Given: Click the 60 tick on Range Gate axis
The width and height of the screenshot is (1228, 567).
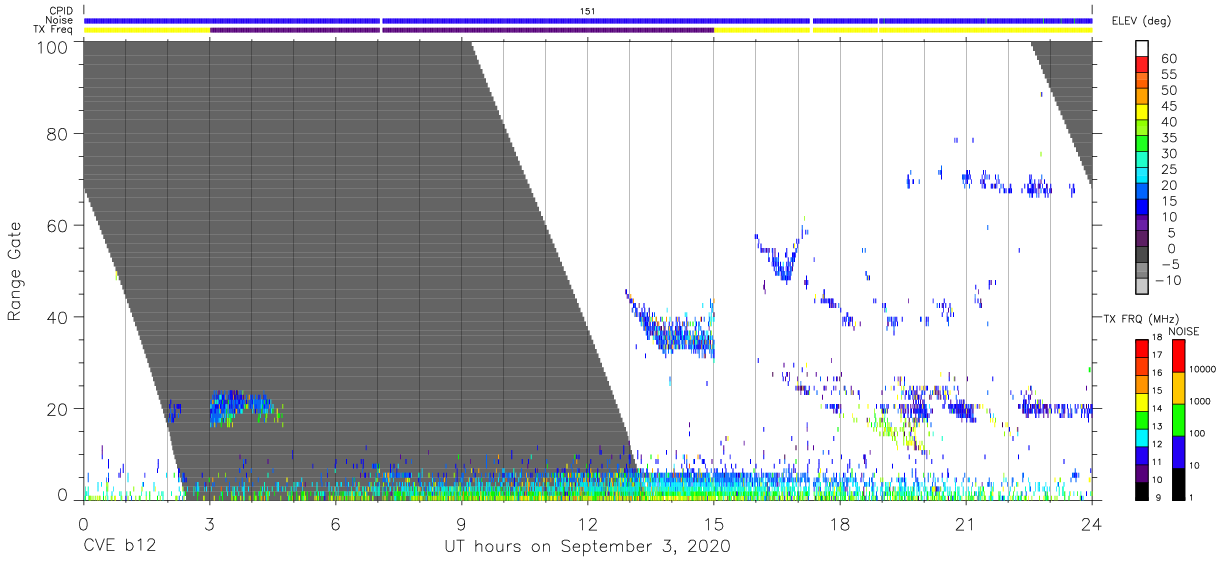Looking at the screenshot, I should [58, 226].
